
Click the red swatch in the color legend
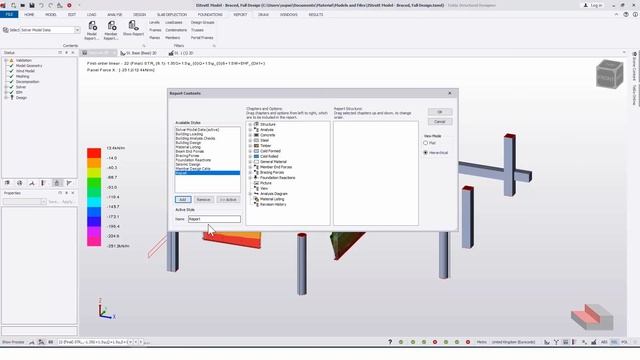click(x=94, y=153)
